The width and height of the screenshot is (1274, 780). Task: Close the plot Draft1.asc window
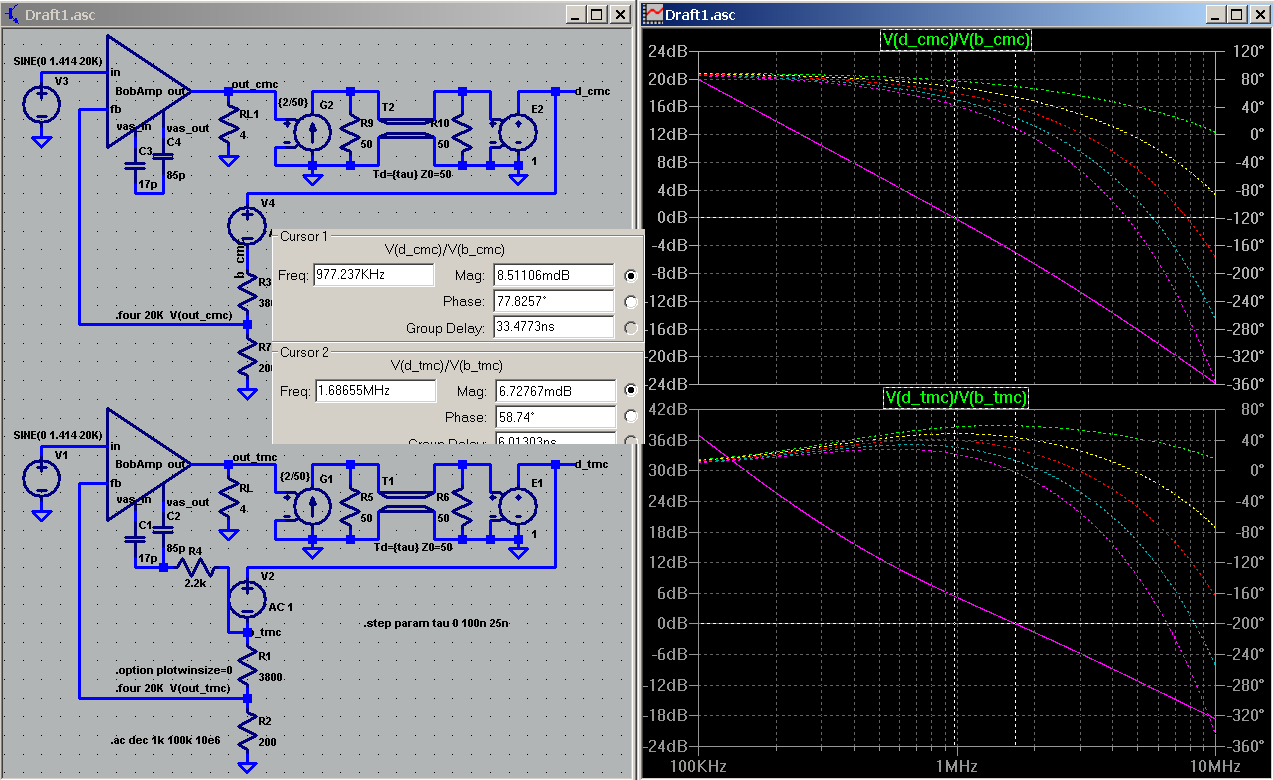[1261, 14]
